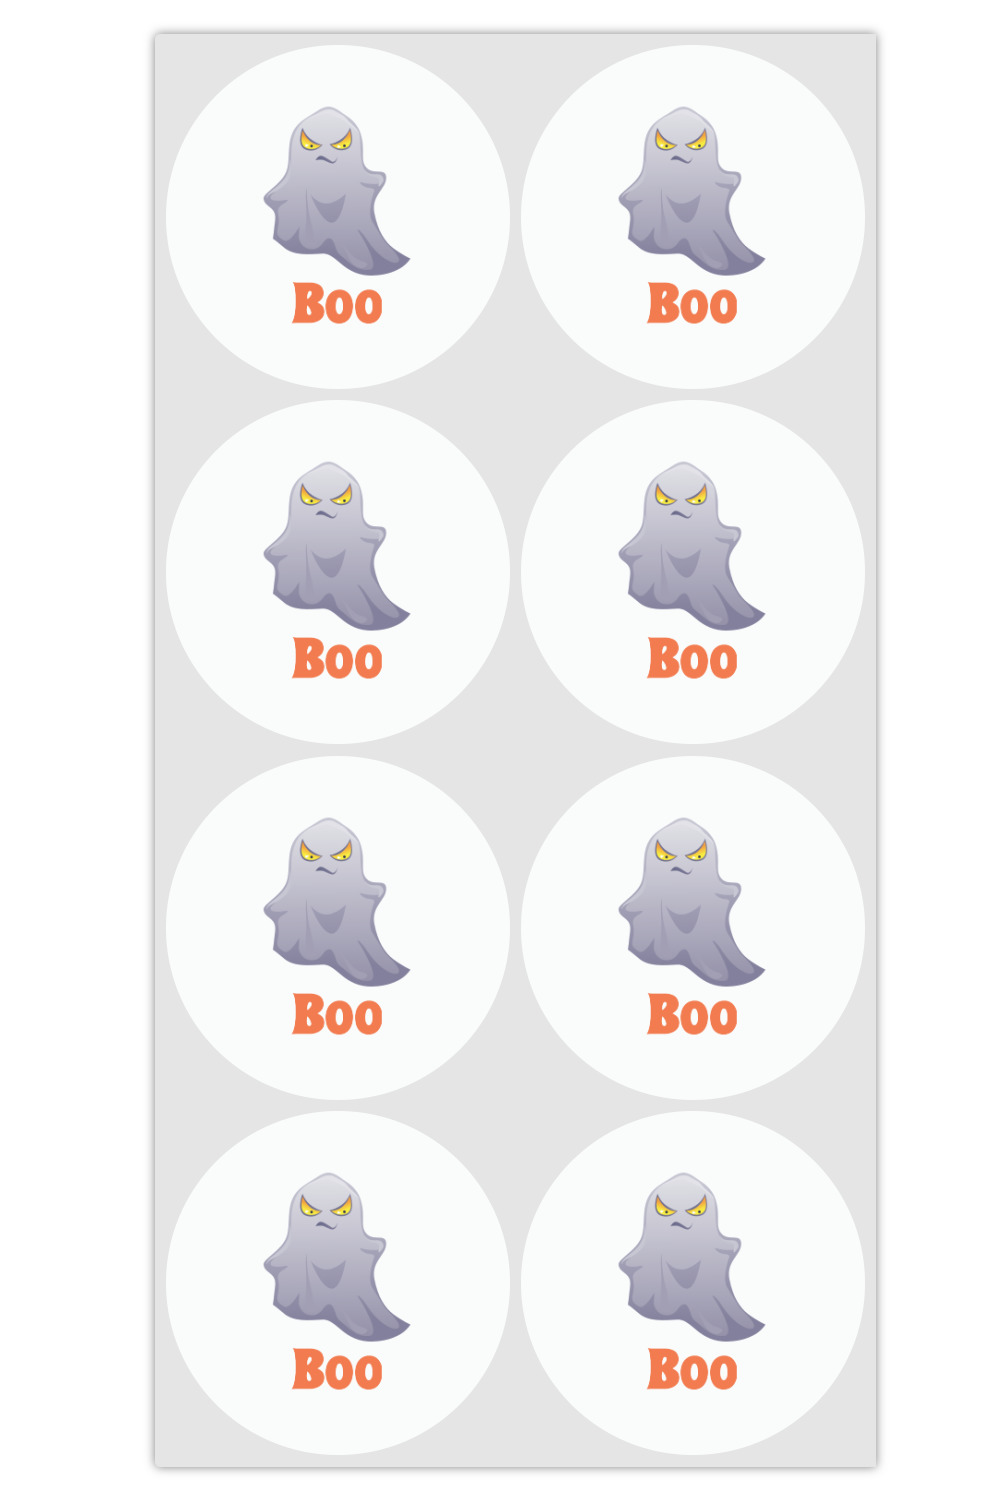Select the gray sheet center between middle stickers
The height and width of the screenshot is (1500, 1000).
[515, 750]
